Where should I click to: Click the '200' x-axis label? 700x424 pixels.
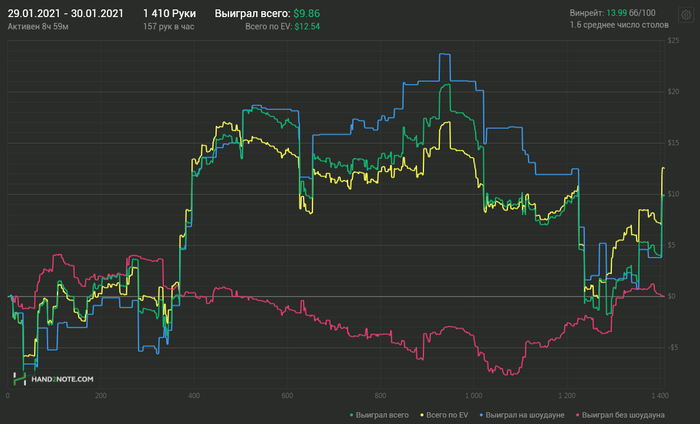101,395
